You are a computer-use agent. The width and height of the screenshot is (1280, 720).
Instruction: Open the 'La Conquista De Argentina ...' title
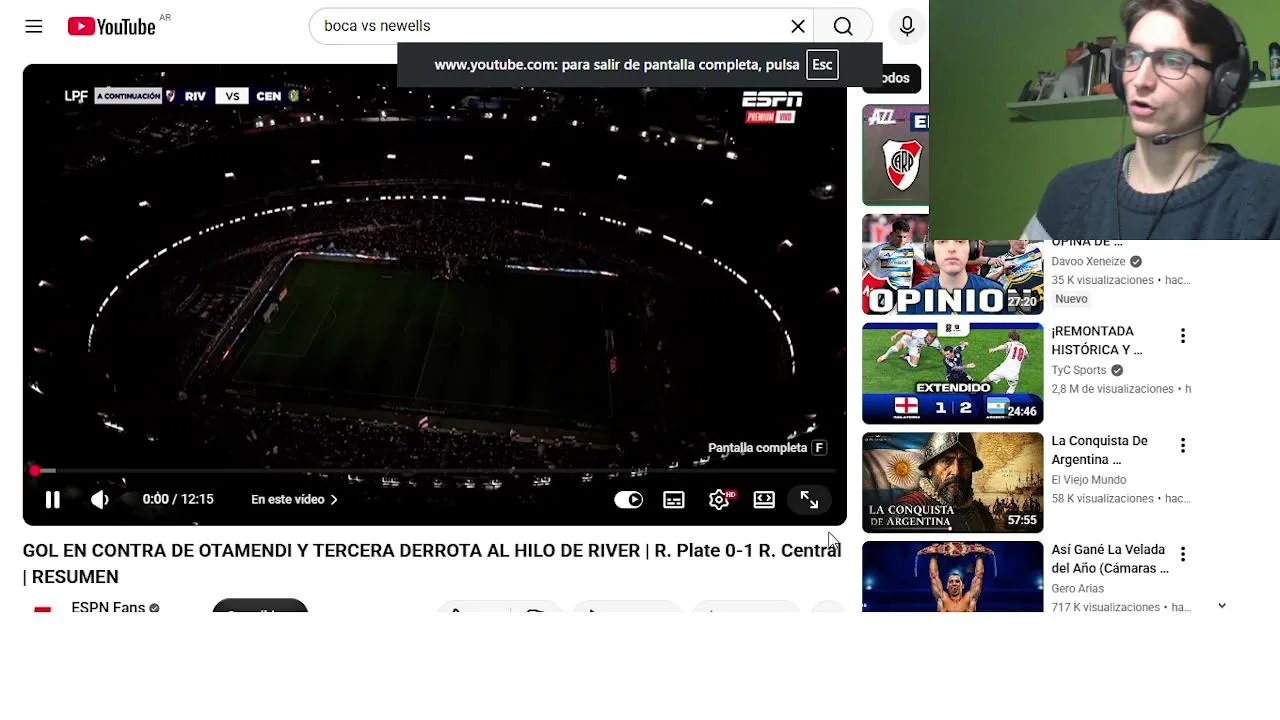pyautogui.click(x=1099, y=450)
